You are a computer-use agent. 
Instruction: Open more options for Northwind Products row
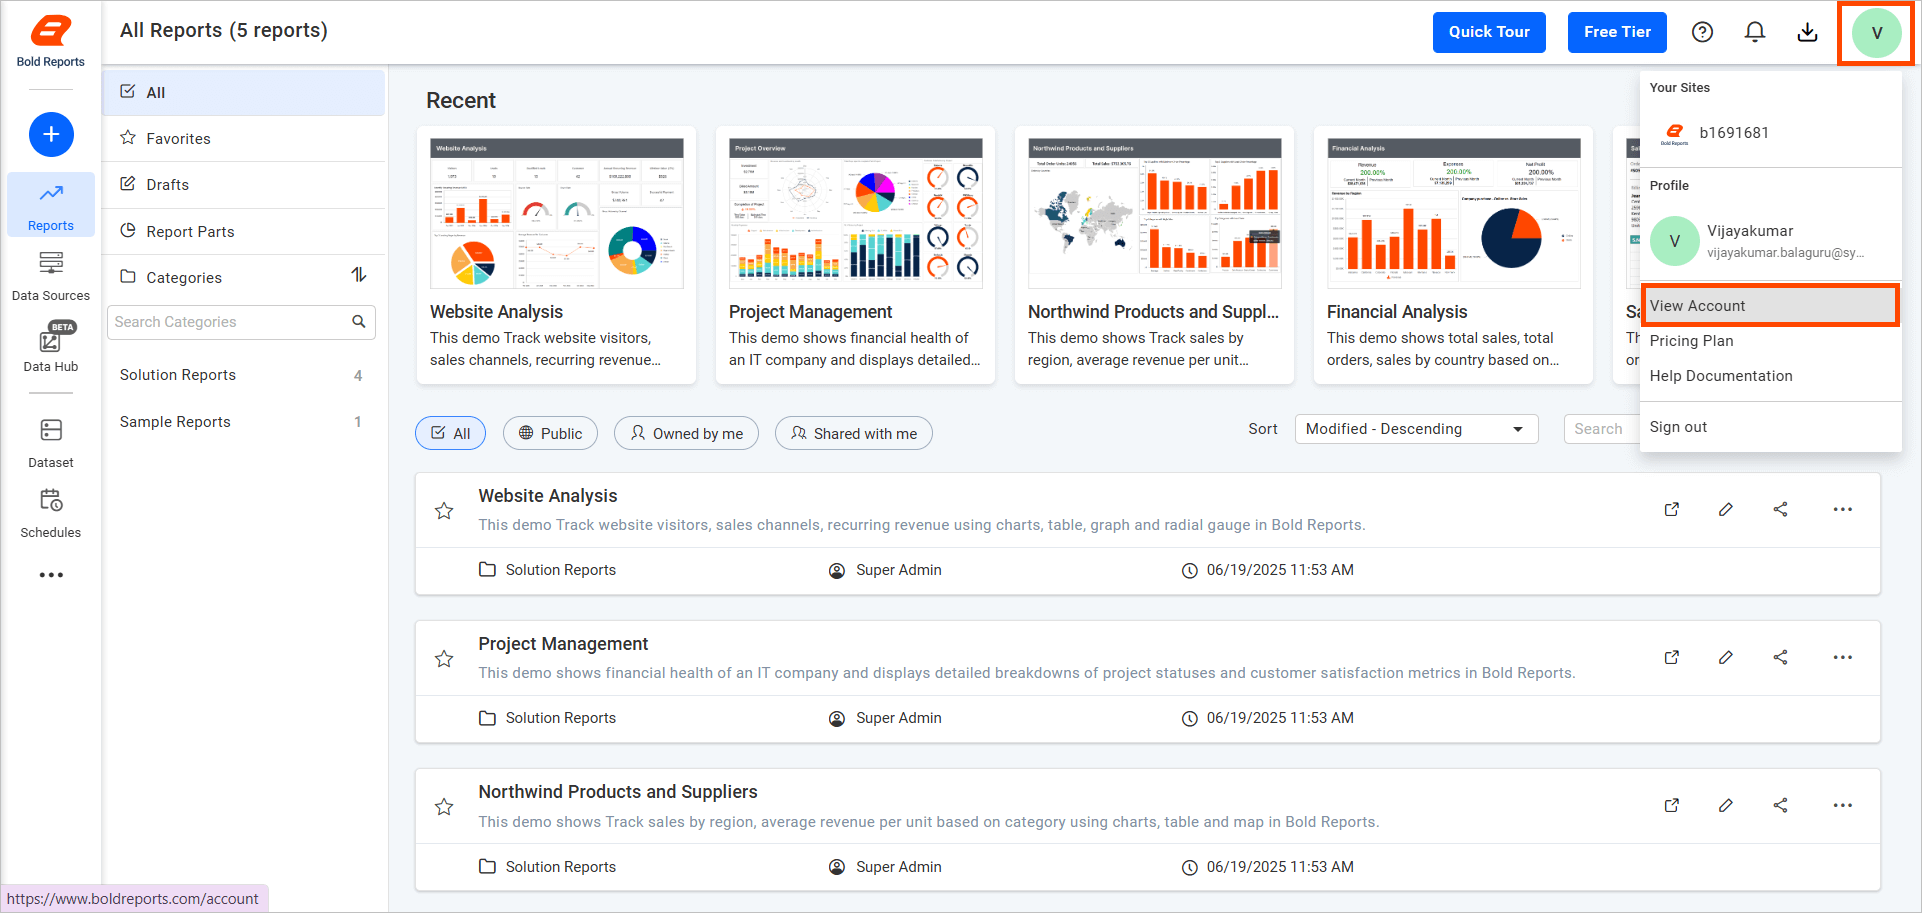click(x=1843, y=805)
